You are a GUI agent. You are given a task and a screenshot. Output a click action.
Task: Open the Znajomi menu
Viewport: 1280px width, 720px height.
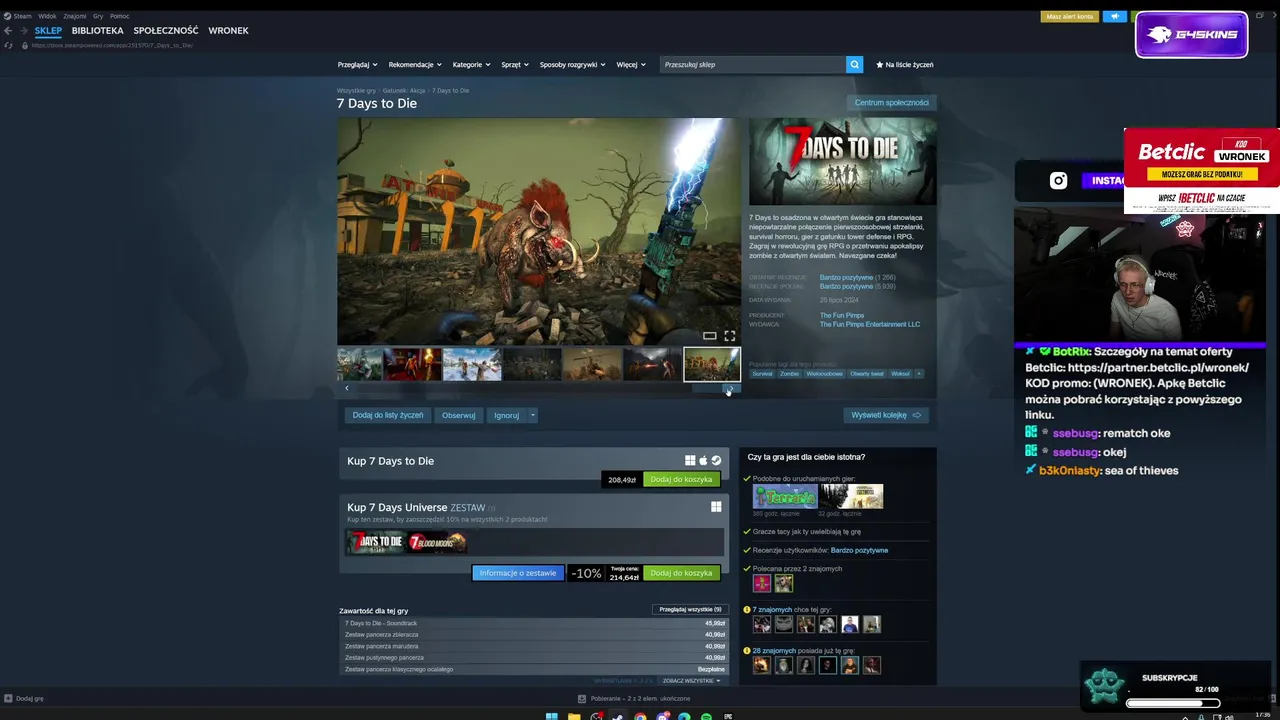[x=75, y=16]
